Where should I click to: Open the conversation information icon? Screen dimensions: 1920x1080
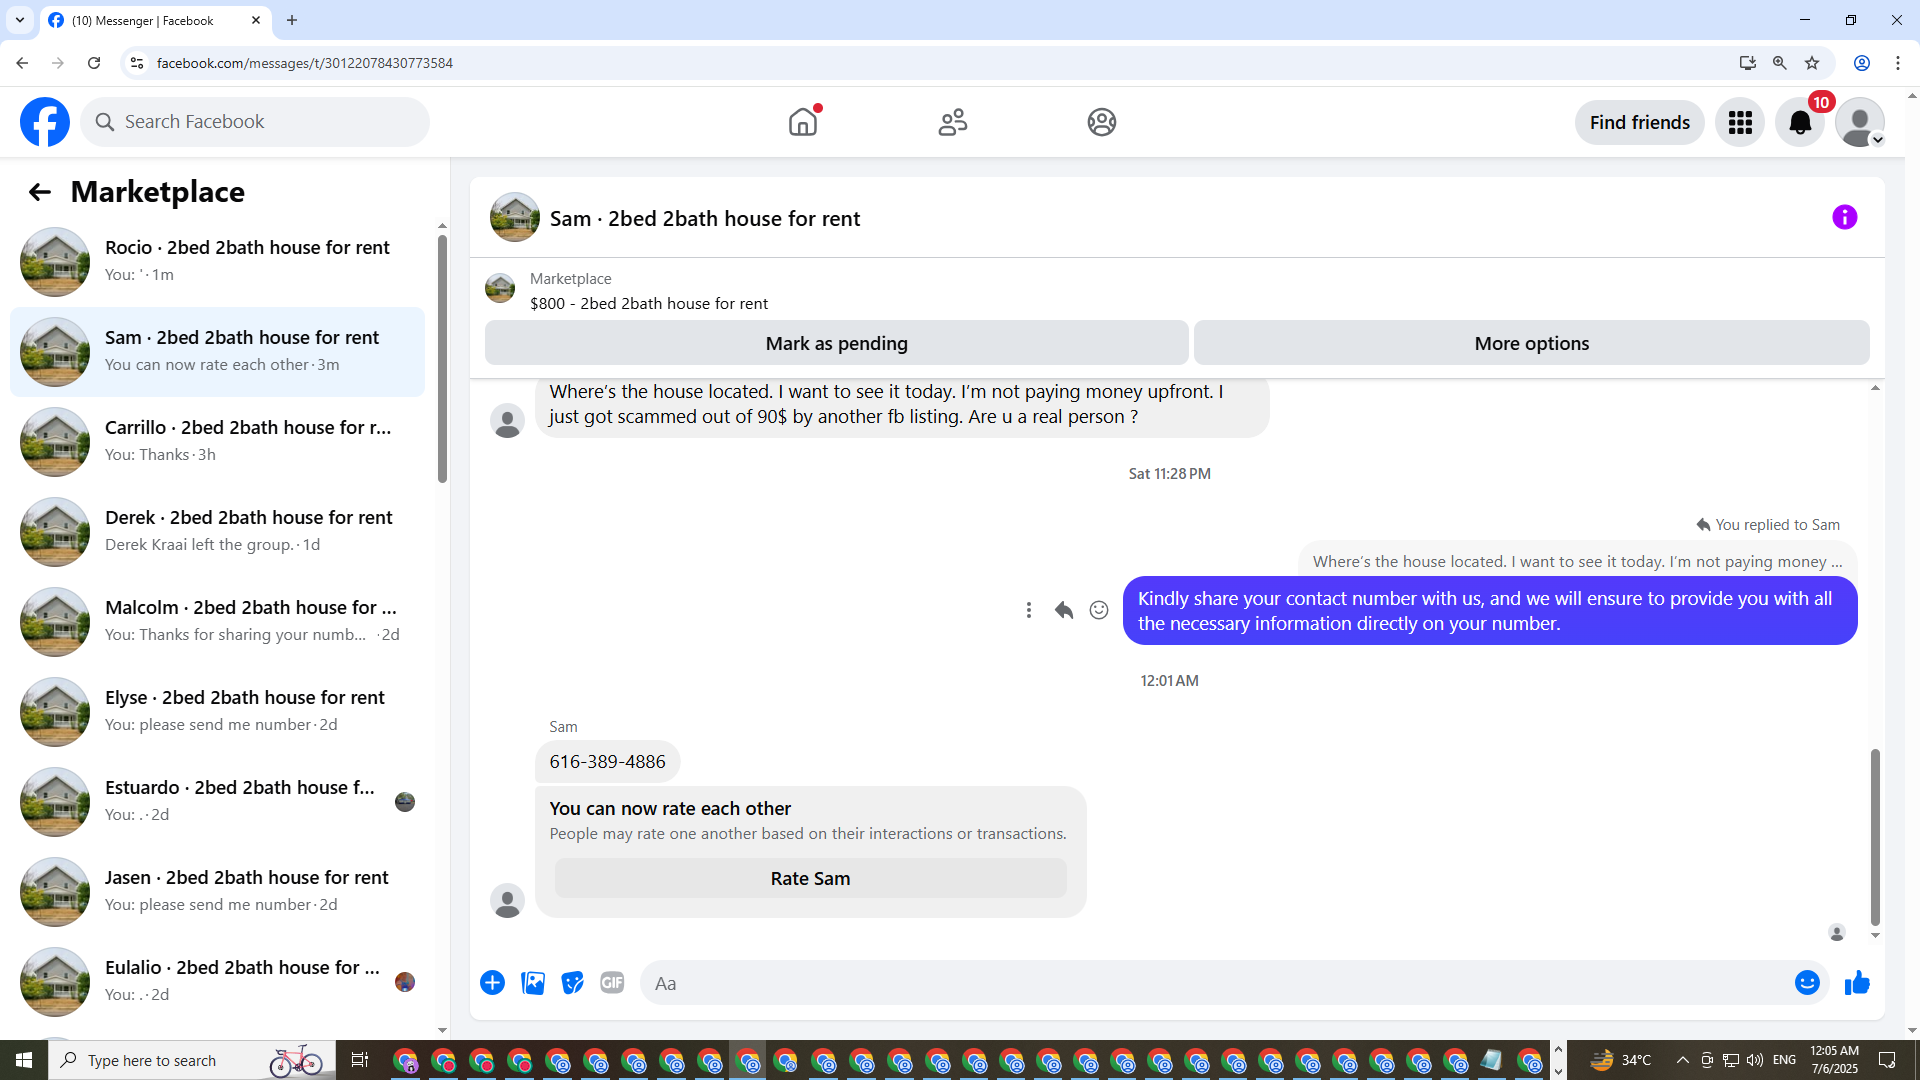(1844, 217)
